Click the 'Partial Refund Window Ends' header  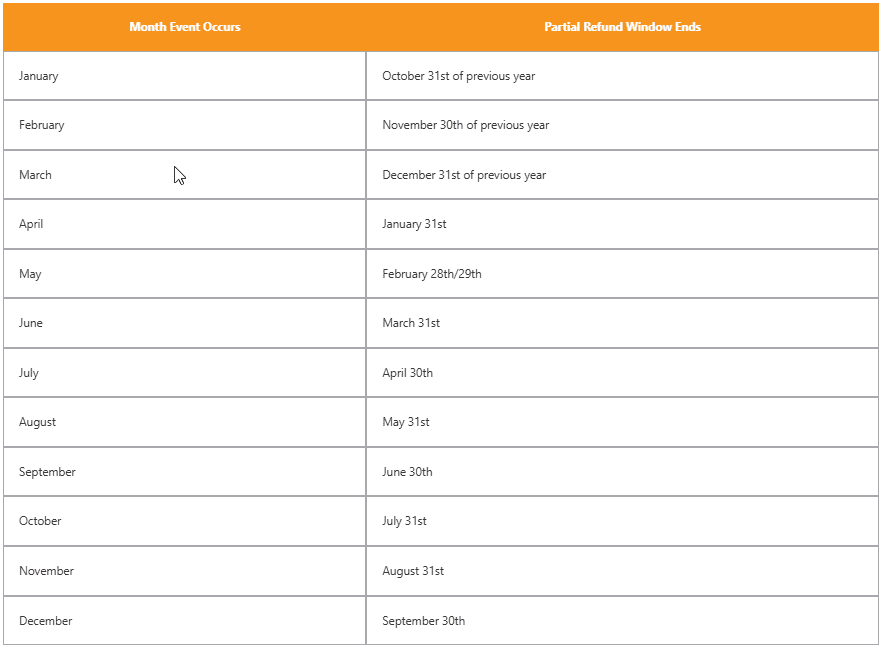click(622, 27)
